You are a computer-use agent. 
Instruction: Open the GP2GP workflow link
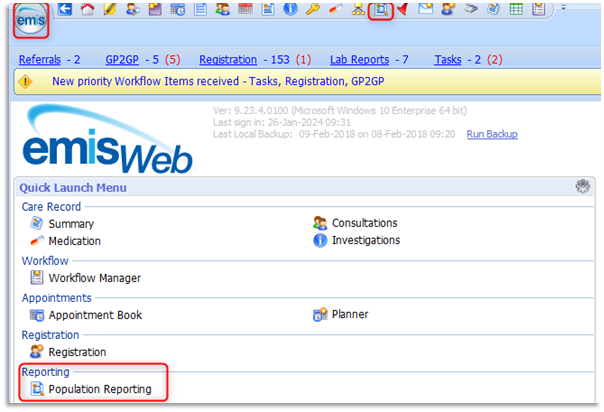pos(122,60)
